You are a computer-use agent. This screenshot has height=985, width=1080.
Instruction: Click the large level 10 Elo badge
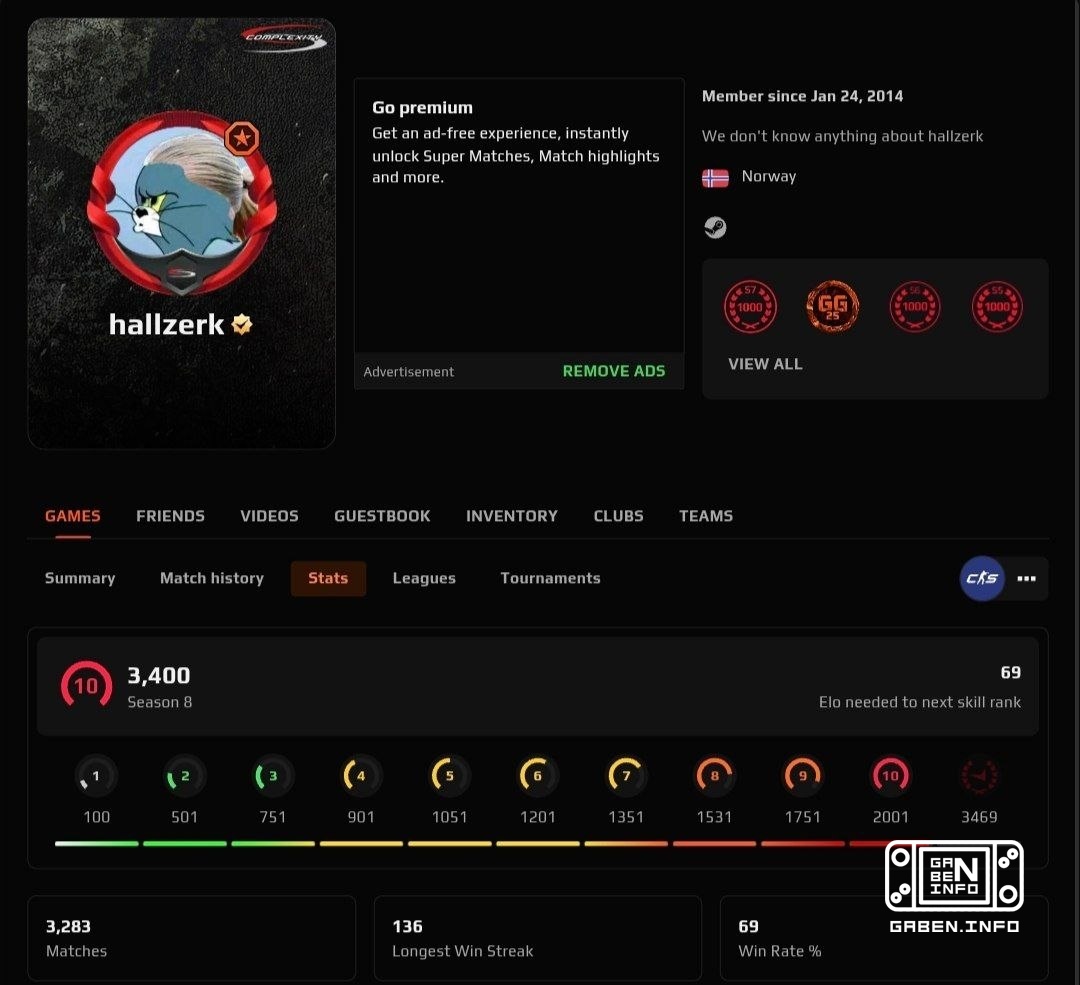[86, 685]
